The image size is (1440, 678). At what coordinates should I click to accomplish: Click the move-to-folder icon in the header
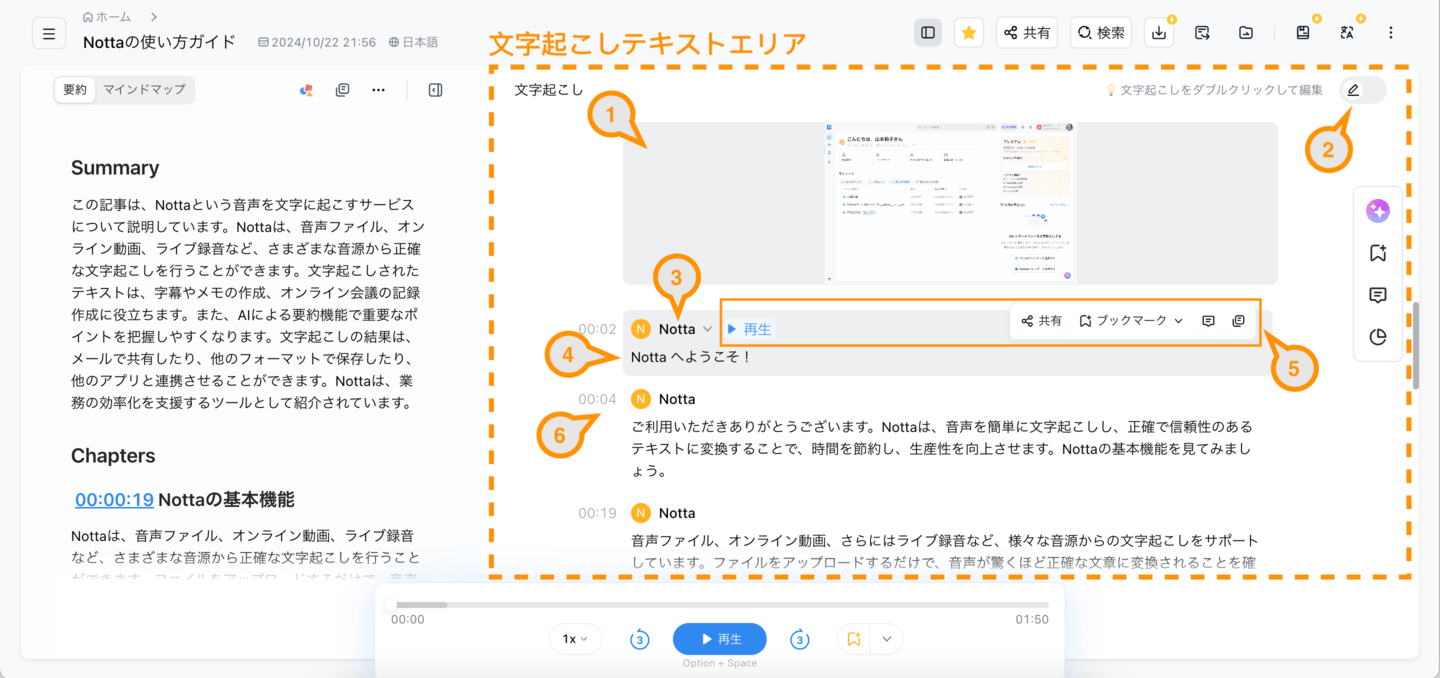(x=1246, y=33)
